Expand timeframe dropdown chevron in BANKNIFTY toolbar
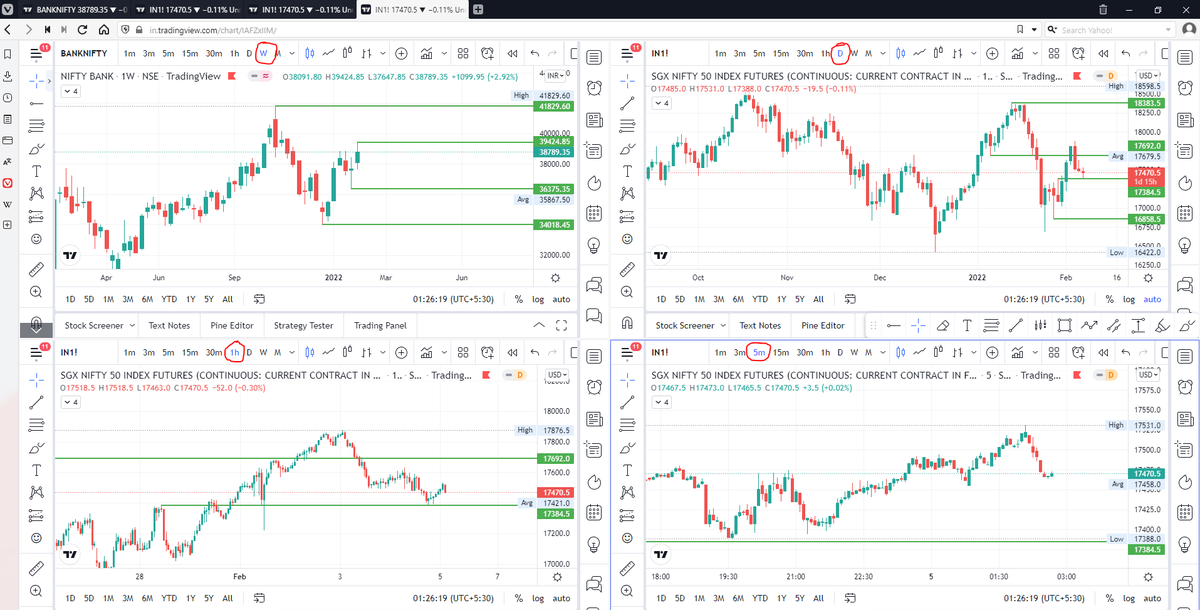The image size is (1200, 610). [x=292, y=53]
